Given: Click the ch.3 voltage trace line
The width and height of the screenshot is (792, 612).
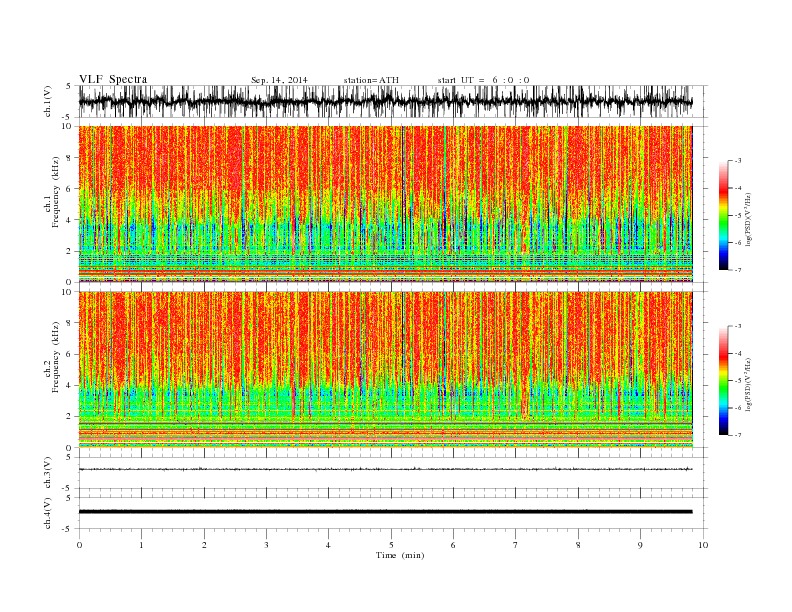Looking at the screenshot, I should [385, 469].
